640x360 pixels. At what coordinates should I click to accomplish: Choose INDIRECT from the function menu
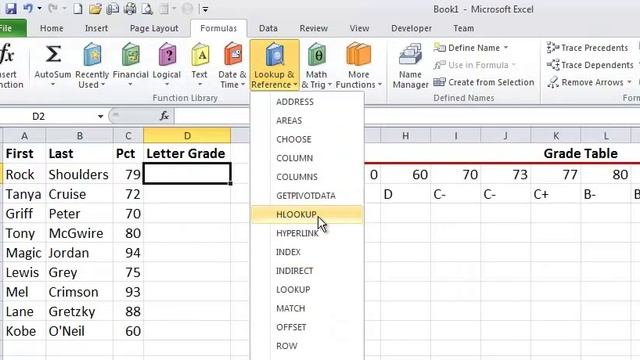pyautogui.click(x=307, y=271)
